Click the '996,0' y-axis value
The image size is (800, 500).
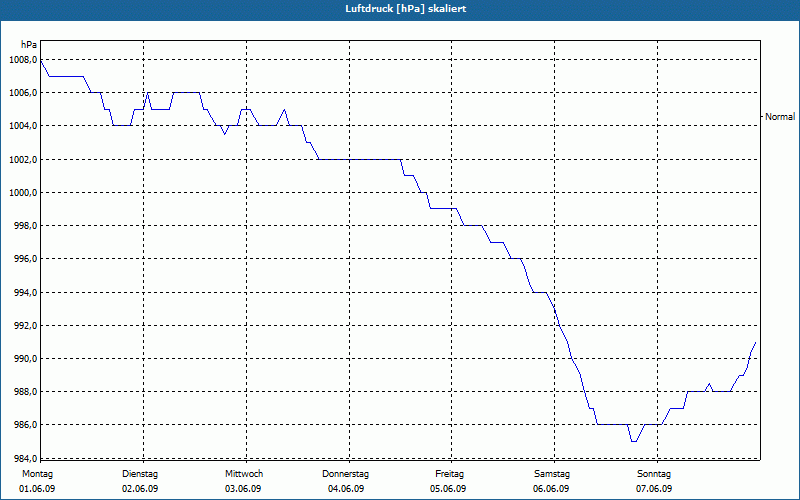click(26, 259)
